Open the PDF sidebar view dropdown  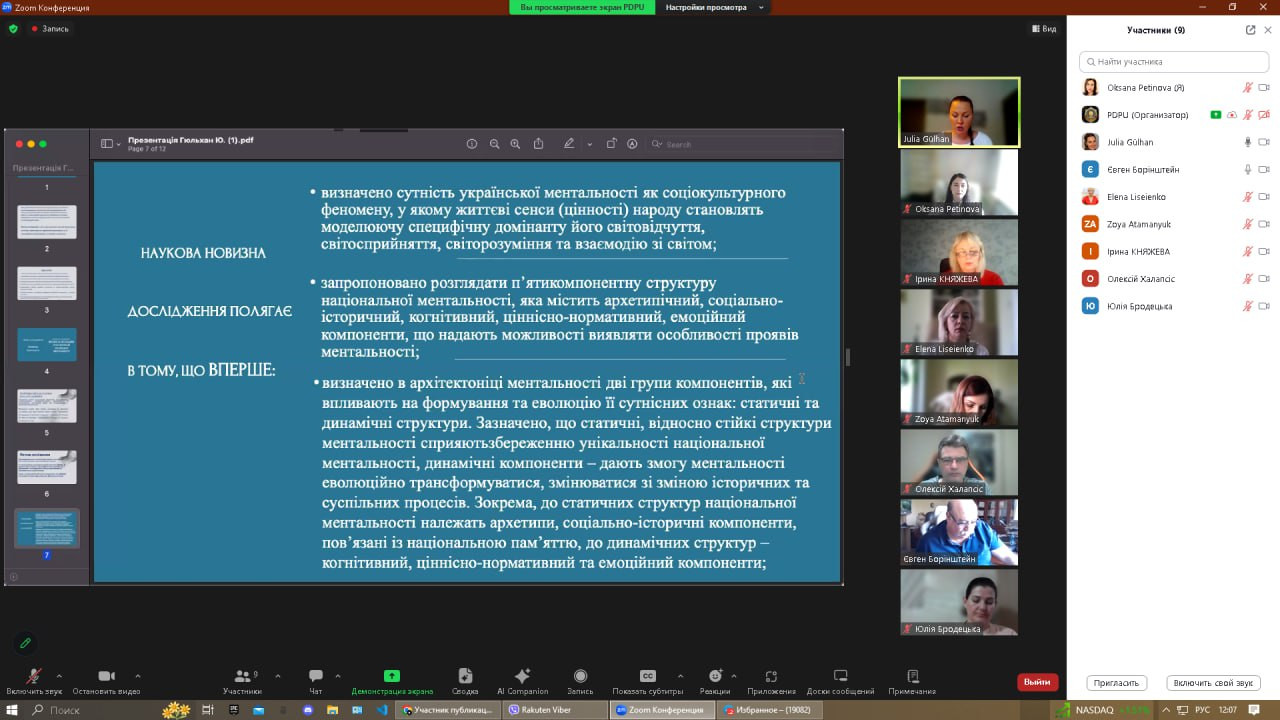click(110, 144)
